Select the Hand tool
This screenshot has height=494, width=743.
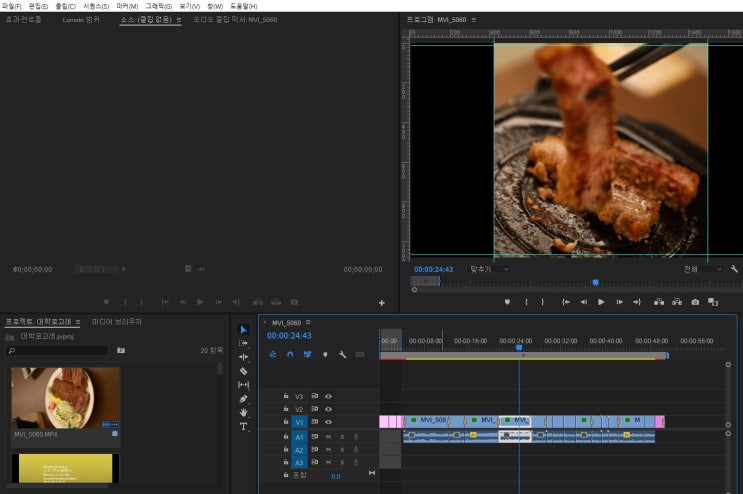coord(243,412)
